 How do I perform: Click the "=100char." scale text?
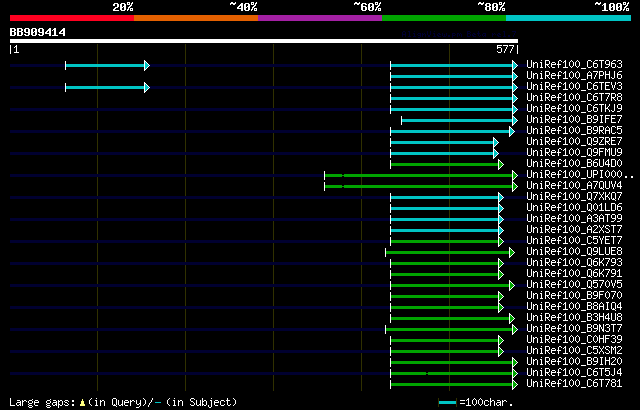tap(486, 403)
